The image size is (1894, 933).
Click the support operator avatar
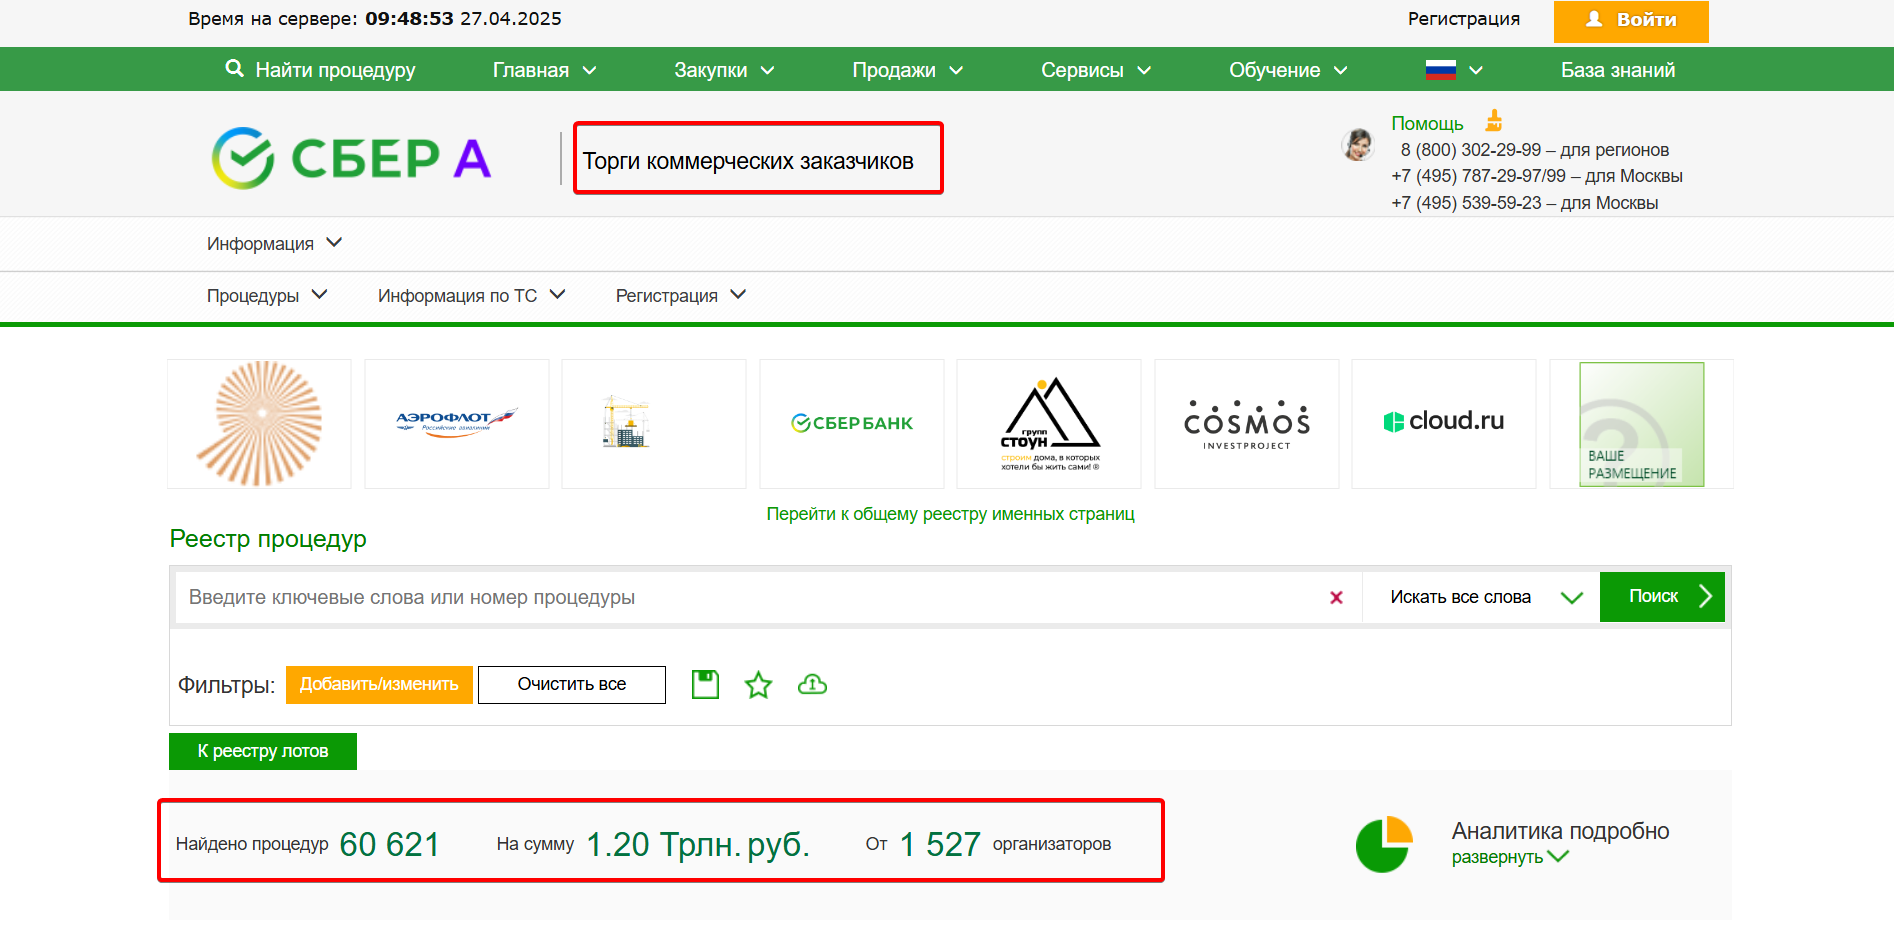pyautogui.click(x=1357, y=145)
